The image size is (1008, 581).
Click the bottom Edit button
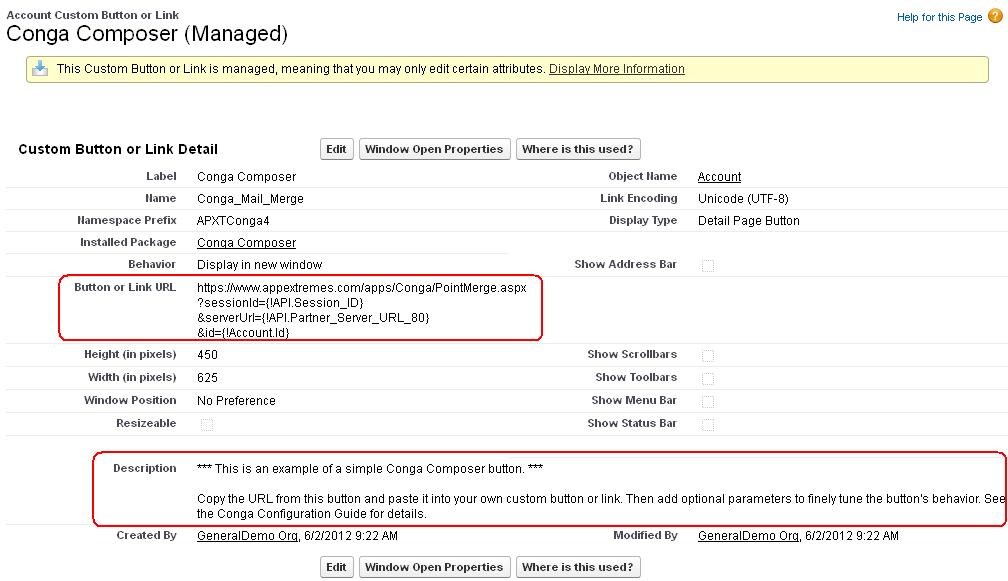point(336,566)
